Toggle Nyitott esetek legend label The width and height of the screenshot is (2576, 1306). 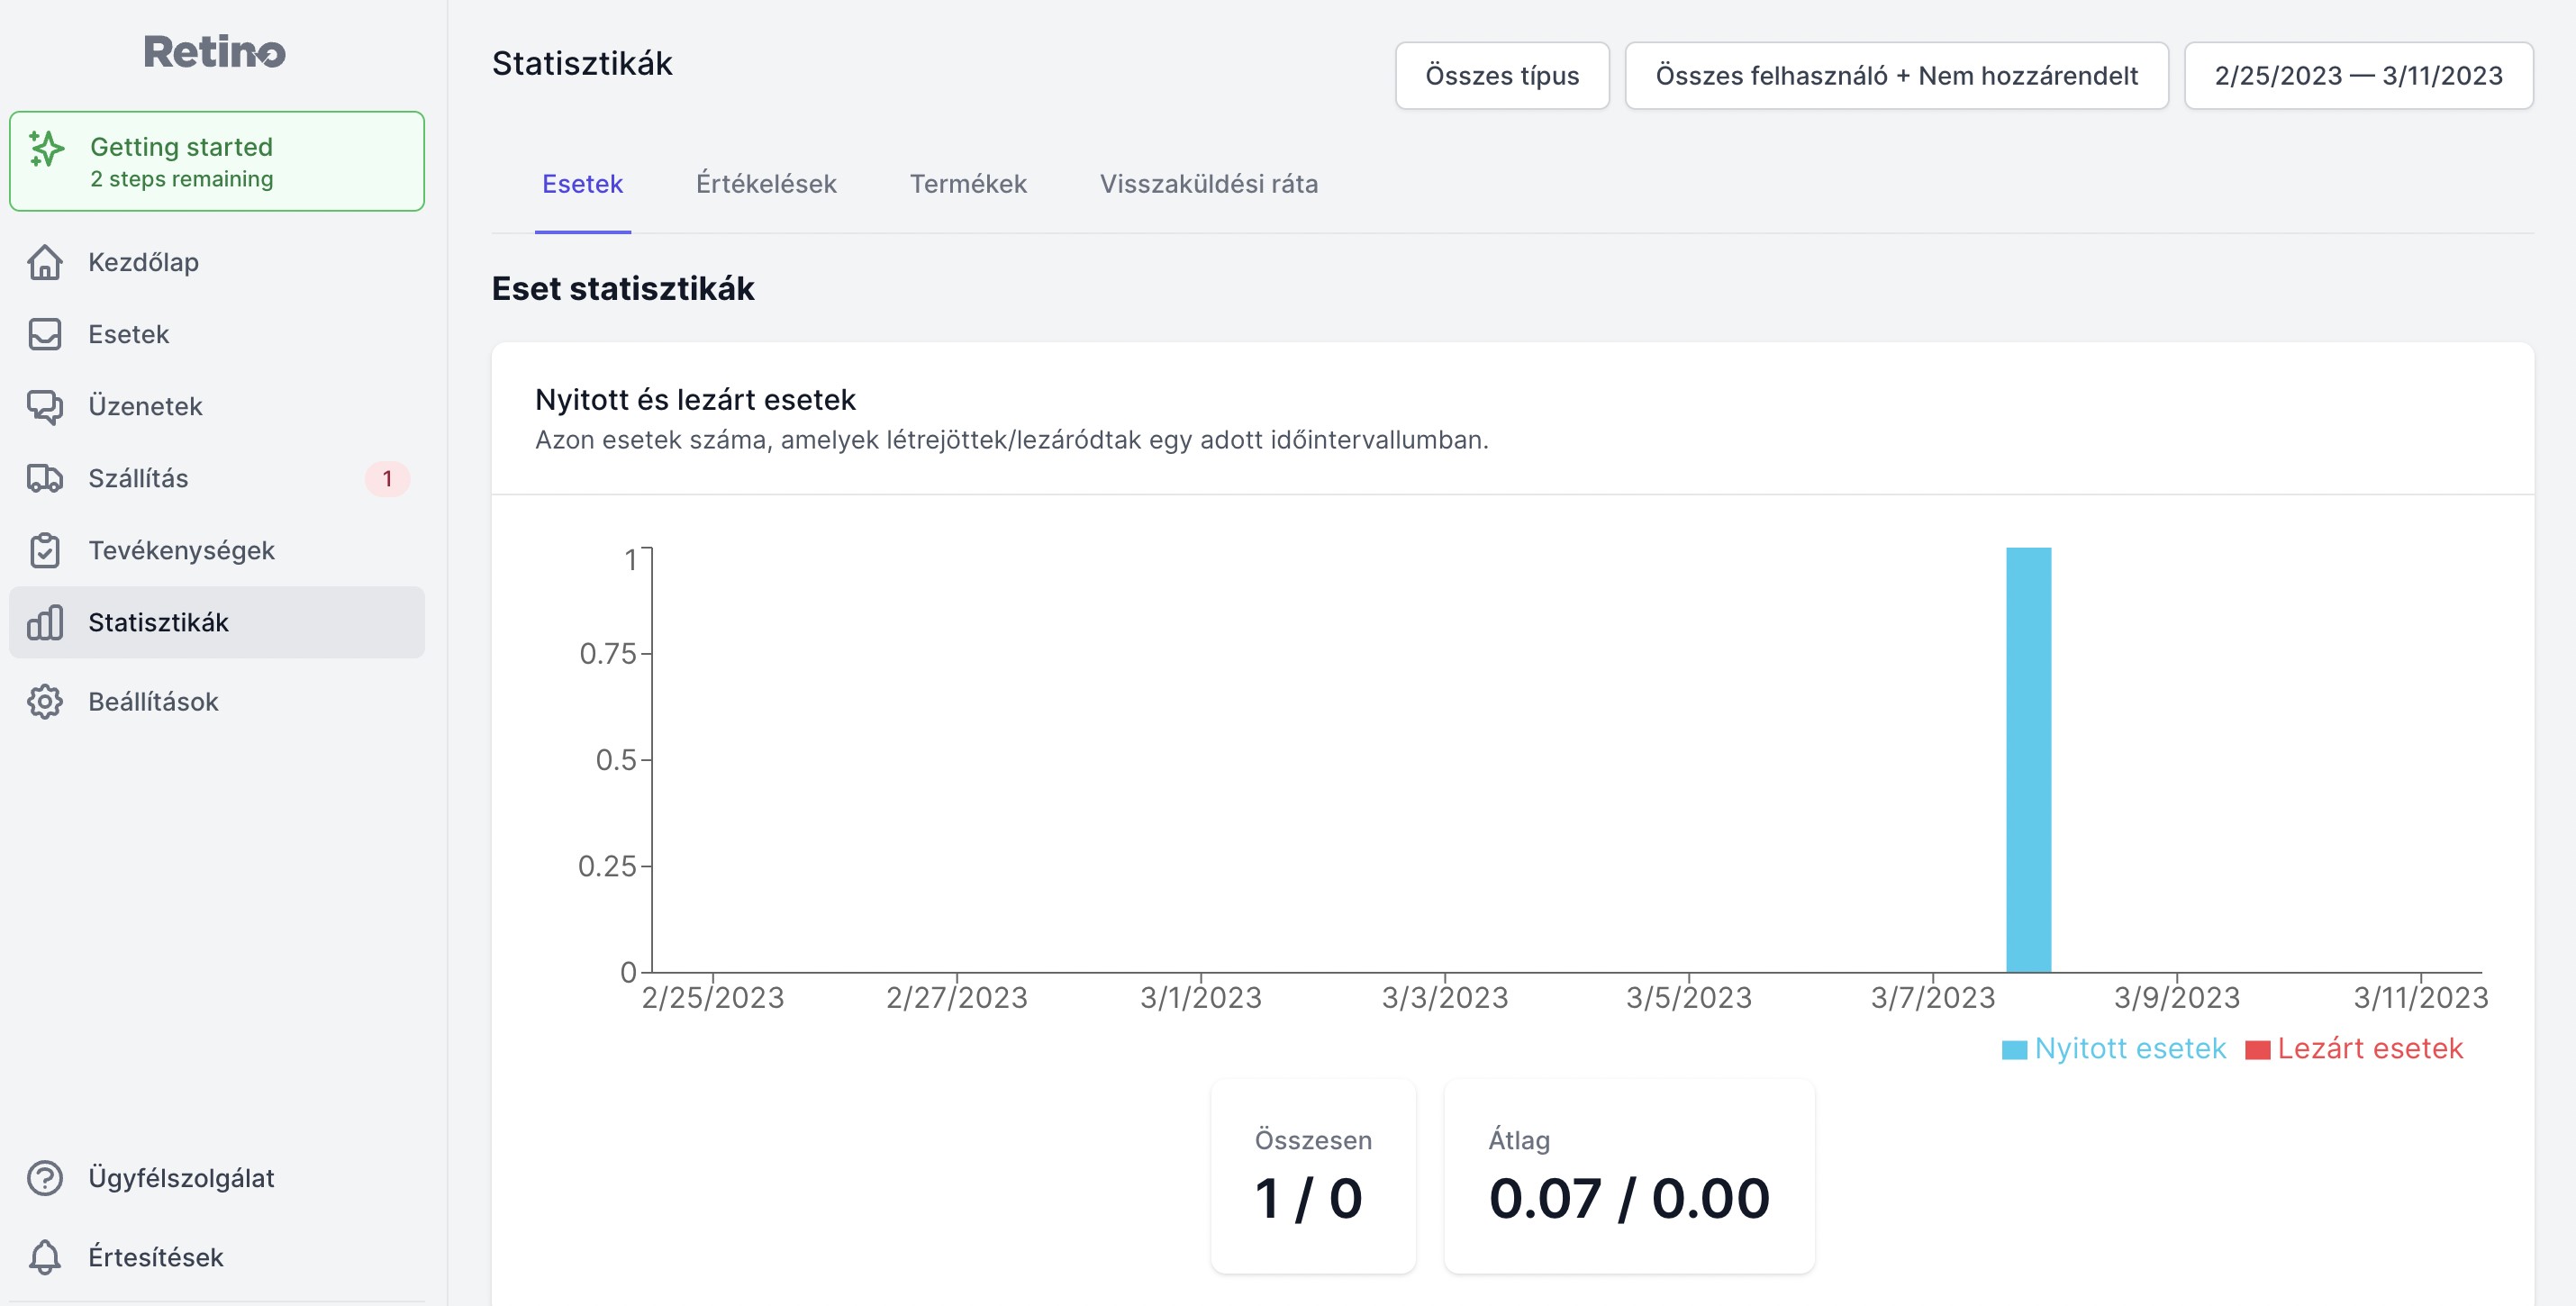2130,1048
